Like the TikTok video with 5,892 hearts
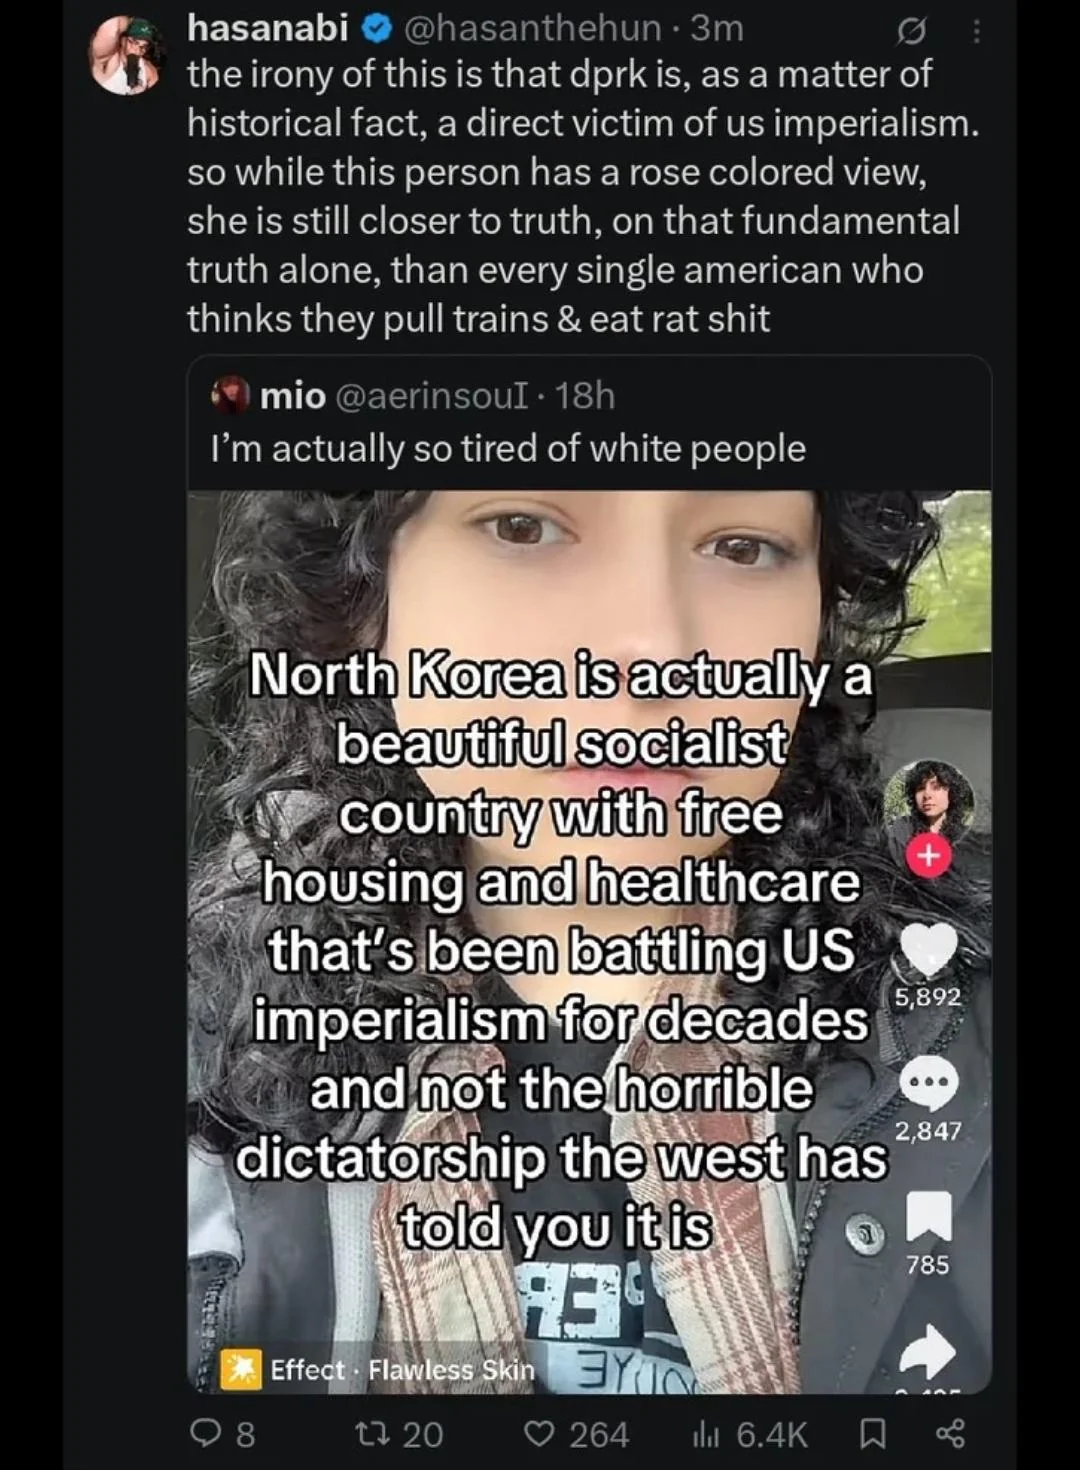Image resolution: width=1080 pixels, height=1470 pixels. pyautogui.click(x=929, y=950)
